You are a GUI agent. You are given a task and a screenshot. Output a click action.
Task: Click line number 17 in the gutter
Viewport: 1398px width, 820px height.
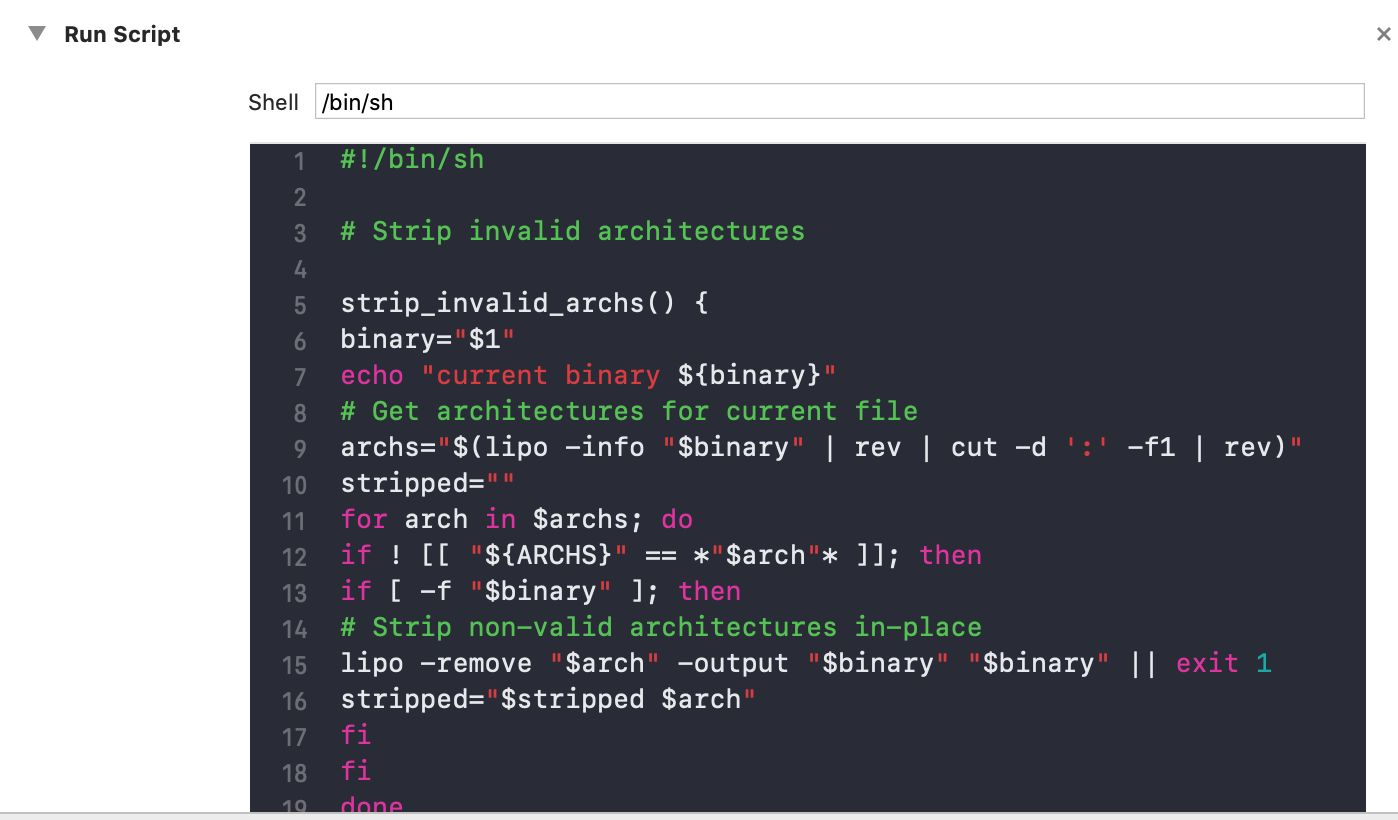coord(294,737)
